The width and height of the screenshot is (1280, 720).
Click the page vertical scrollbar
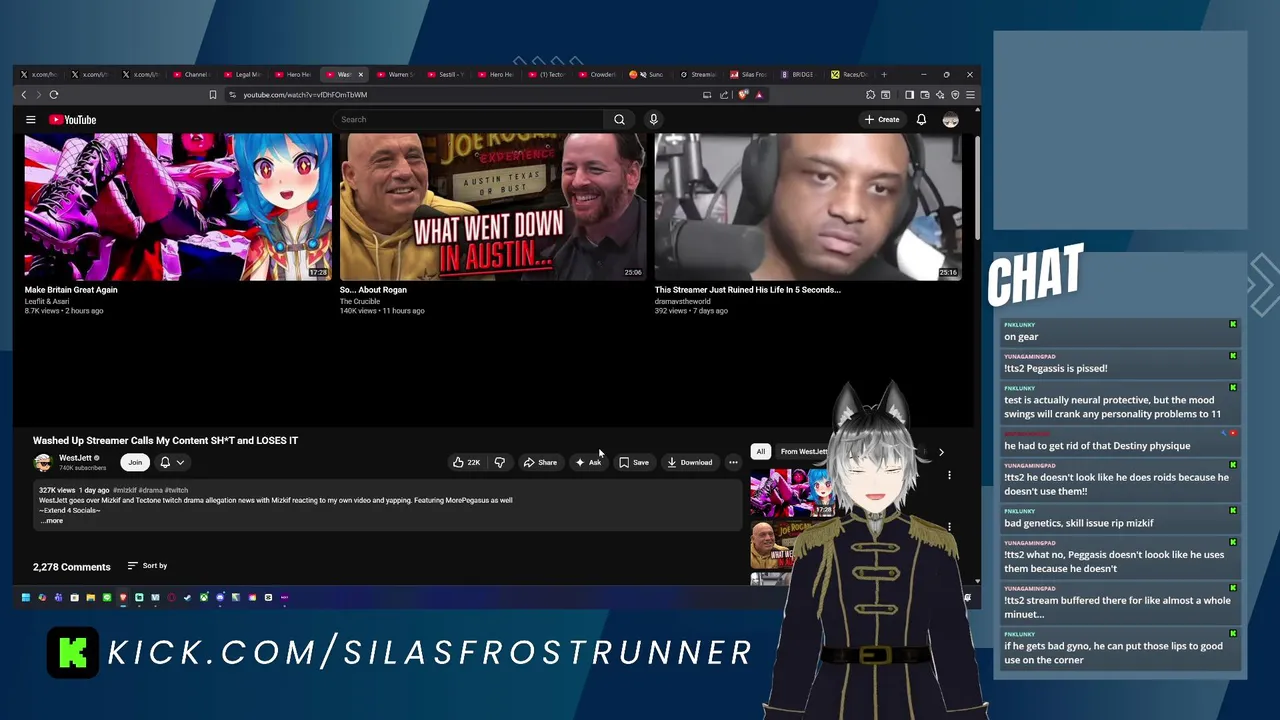click(x=976, y=190)
